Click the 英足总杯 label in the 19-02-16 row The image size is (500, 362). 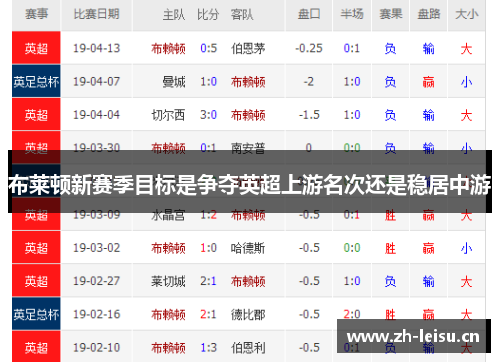36,314
